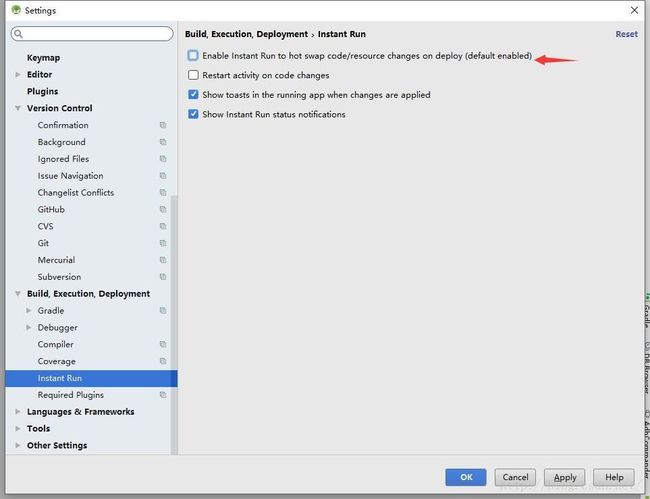This screenshot has height=499, width=650.
Task: Click the Android Studio logo in title bar
Action: [x=16, y=10]
